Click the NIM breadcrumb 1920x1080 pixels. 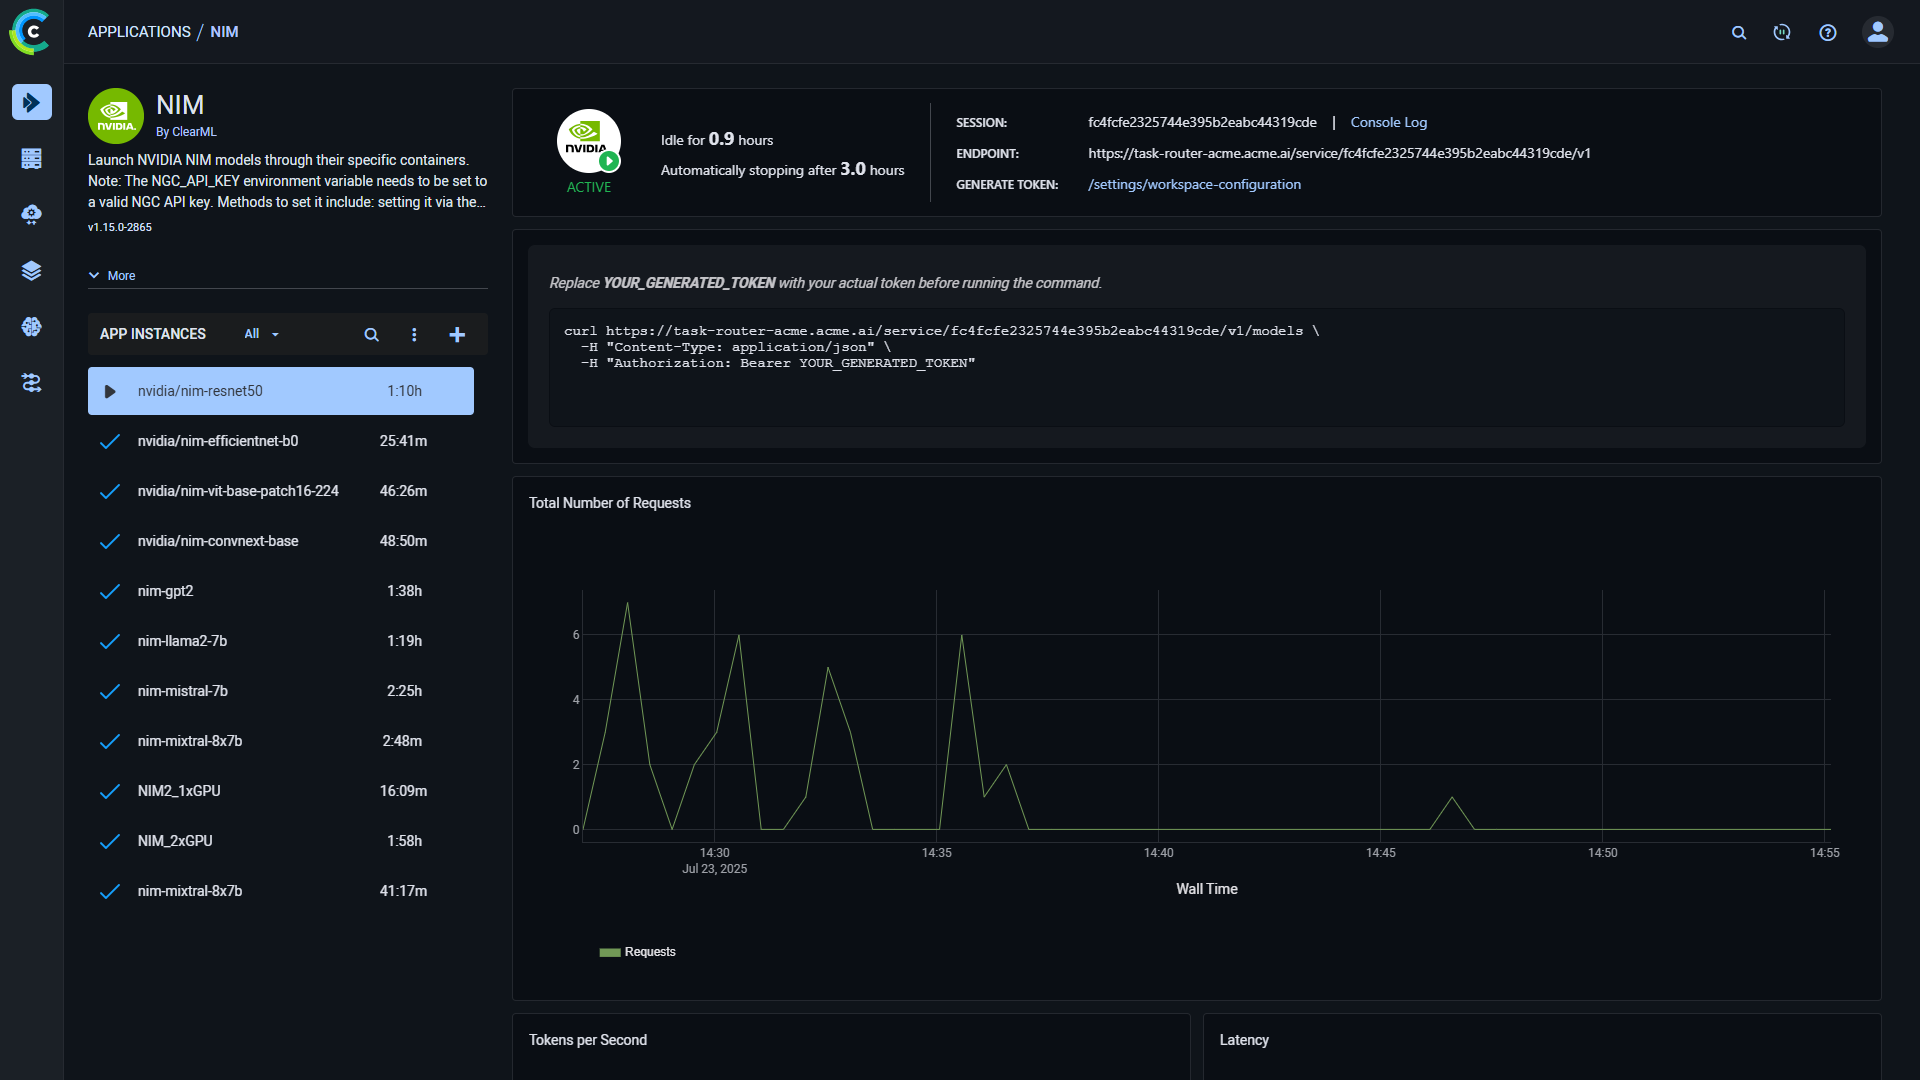[x=224, y=32]
